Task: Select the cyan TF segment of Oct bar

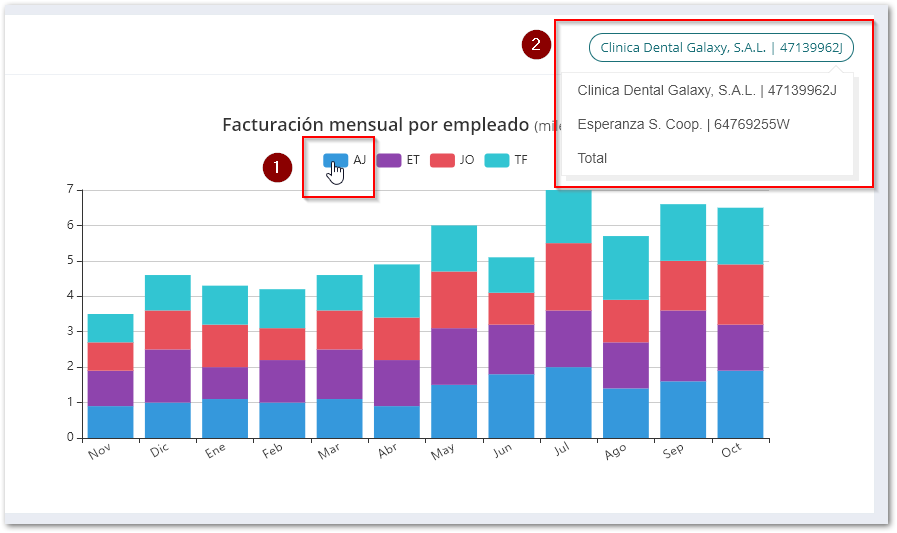Action: (740, 236)
